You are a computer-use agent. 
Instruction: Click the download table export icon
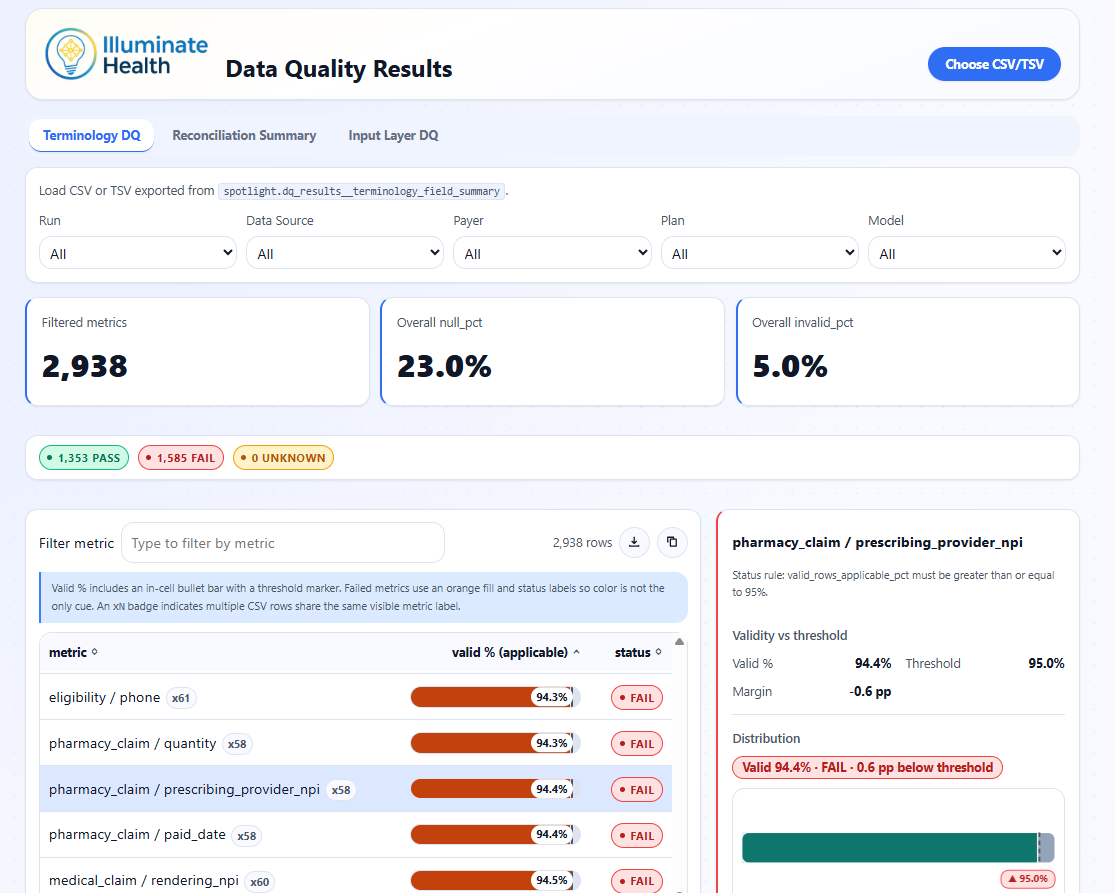(x=634, y=542)
